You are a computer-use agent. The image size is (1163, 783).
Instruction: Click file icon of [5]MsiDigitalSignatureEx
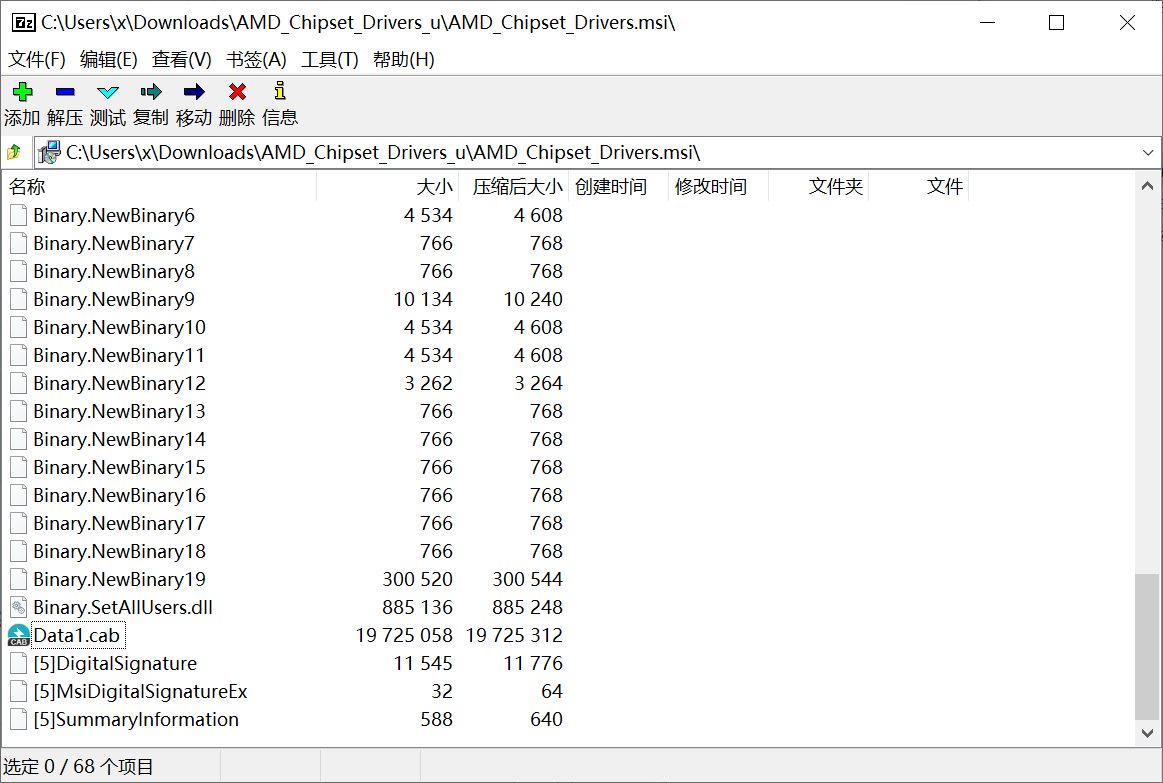[x=19, y=691]
